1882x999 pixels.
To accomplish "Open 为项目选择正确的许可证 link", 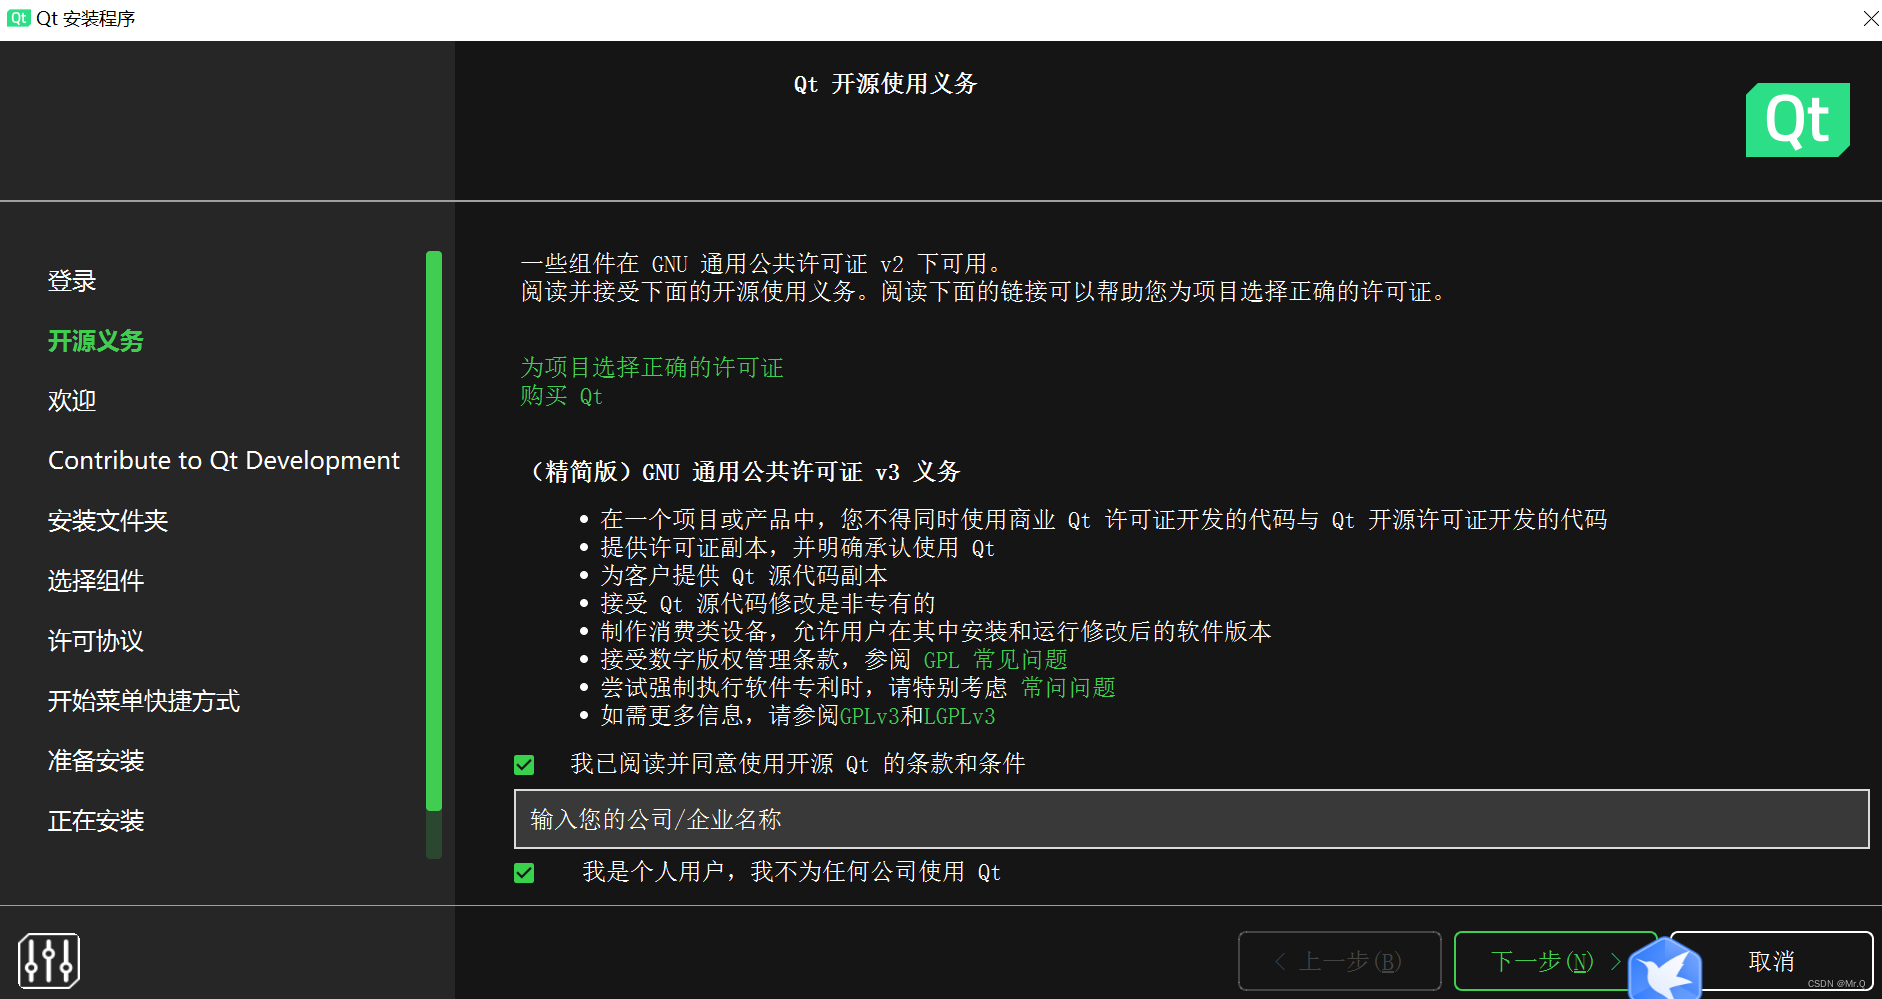I will tap(652, 368).
